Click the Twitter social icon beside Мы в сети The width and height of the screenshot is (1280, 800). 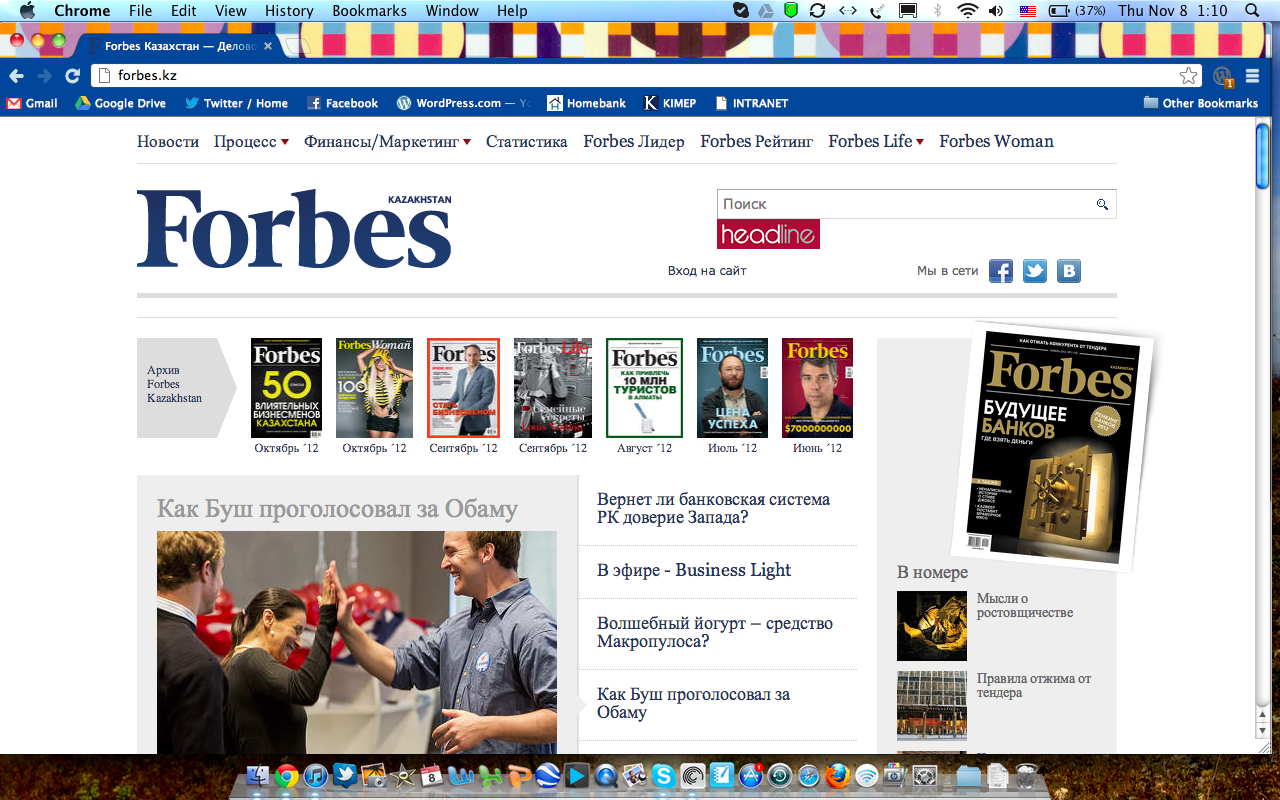pos(1035,271)
